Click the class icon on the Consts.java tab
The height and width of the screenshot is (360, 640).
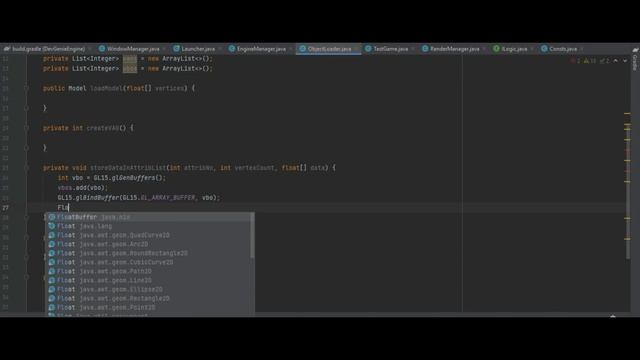pyautogui.click(x=544, y=49)
